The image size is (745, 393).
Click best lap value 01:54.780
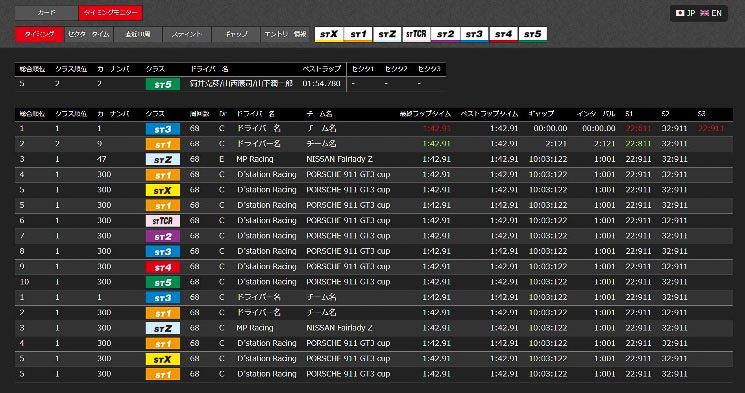[x=322, y=84]
